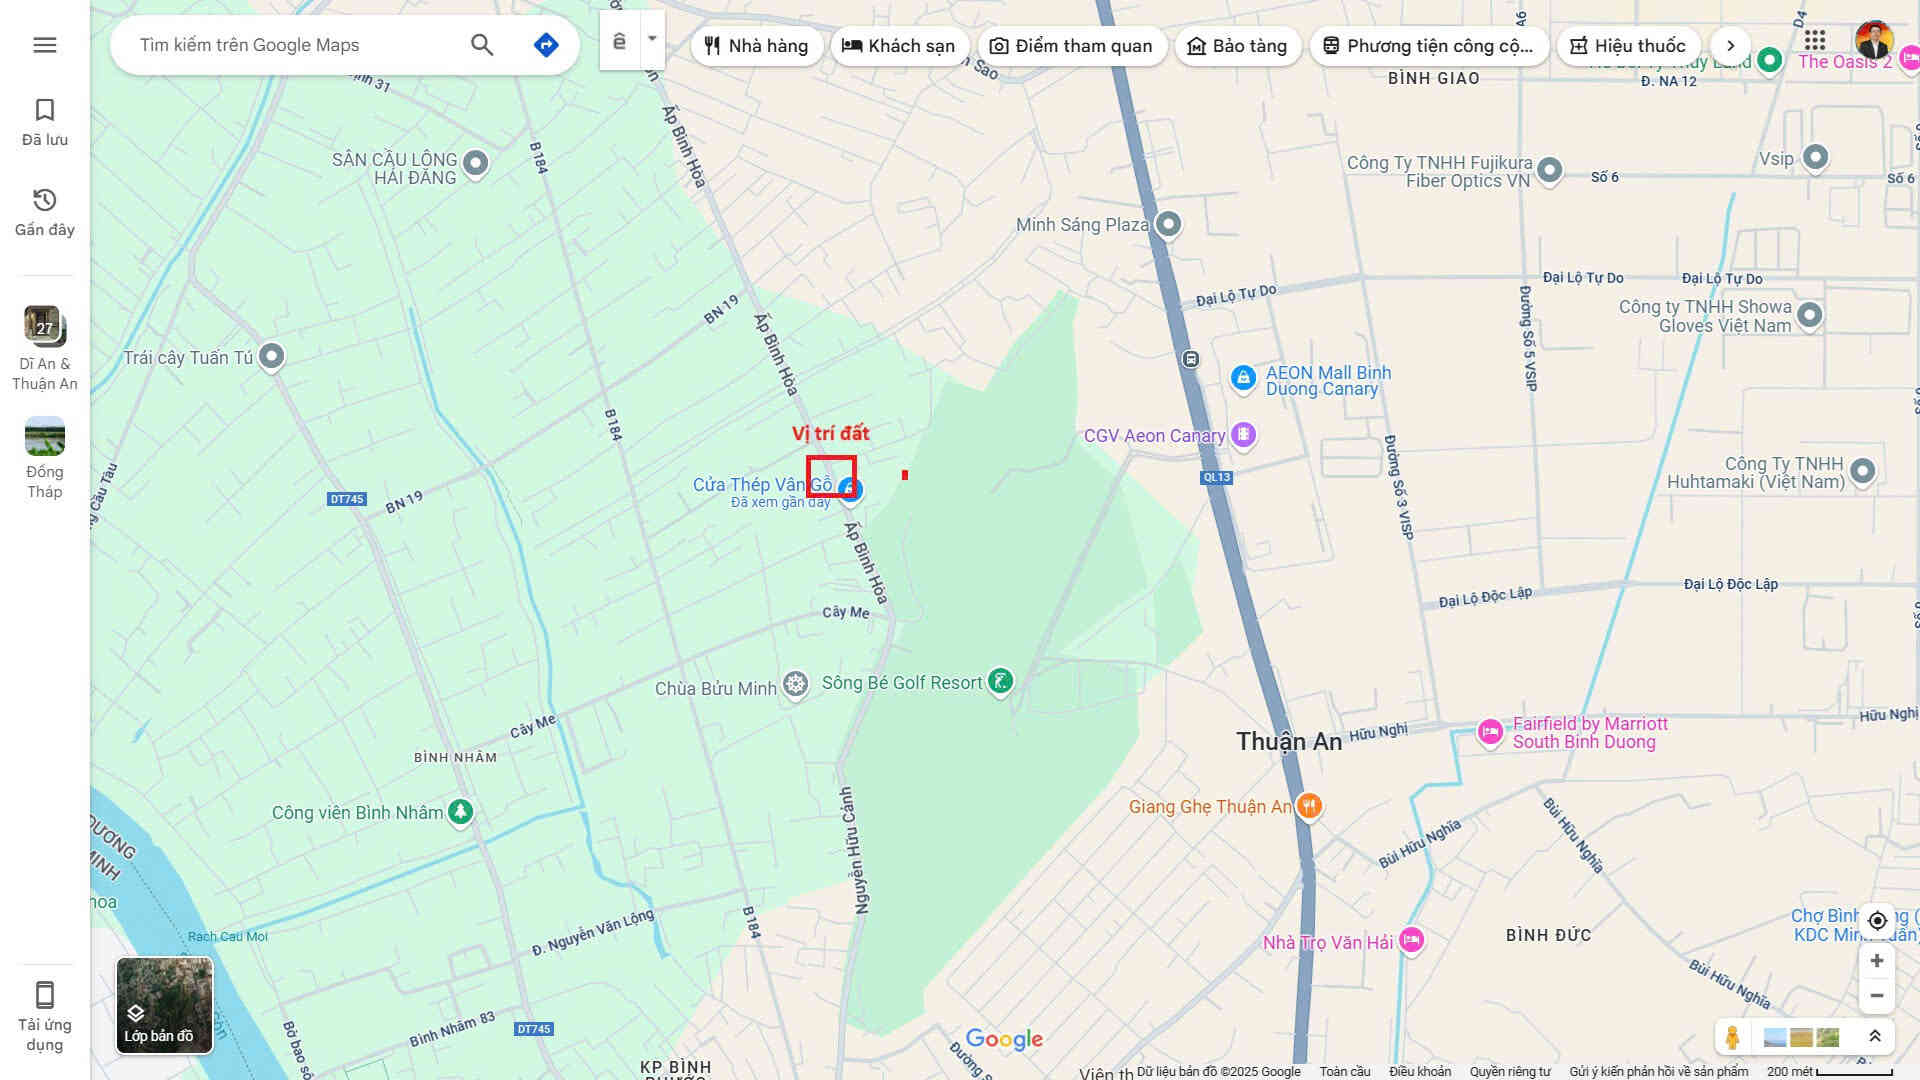Expand the imagery strip double chevron
Viewport: 1920px width, 1080px height.
click(x=1875, y=1037)
